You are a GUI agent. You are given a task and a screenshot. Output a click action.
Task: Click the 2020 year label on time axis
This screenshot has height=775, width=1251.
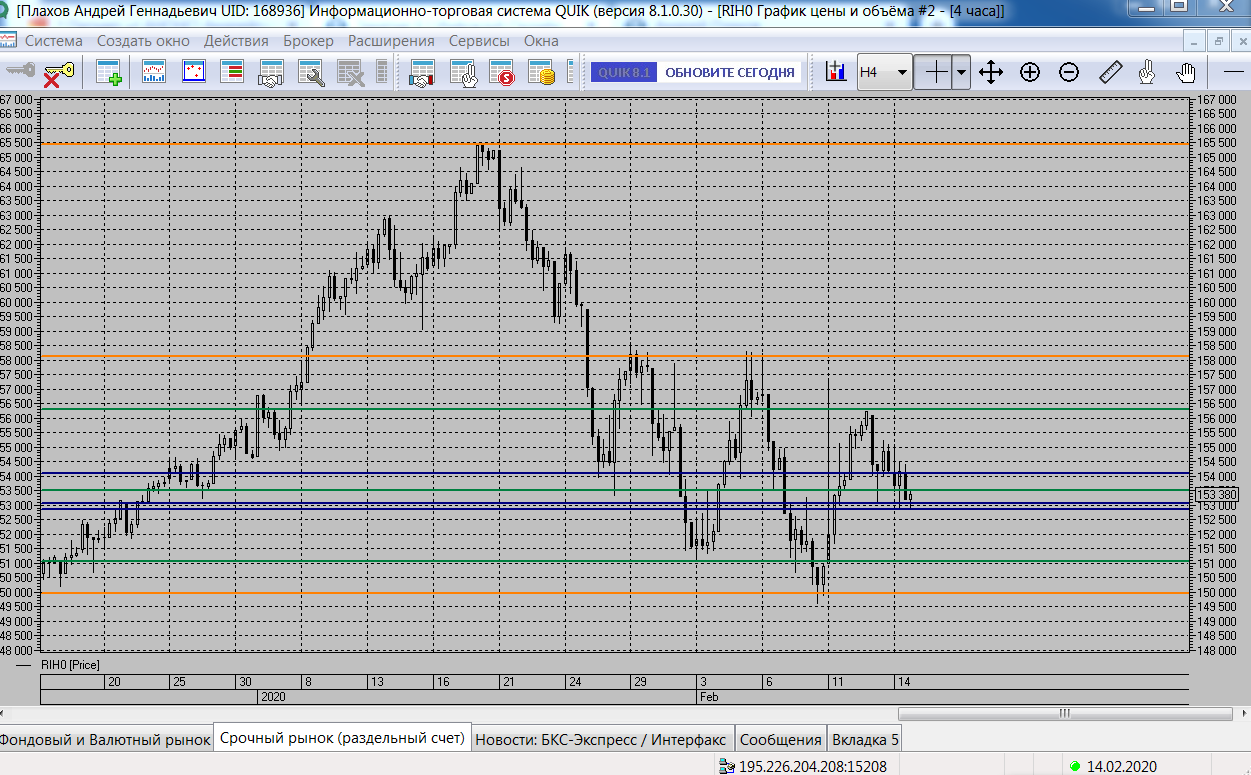(271, 695)
